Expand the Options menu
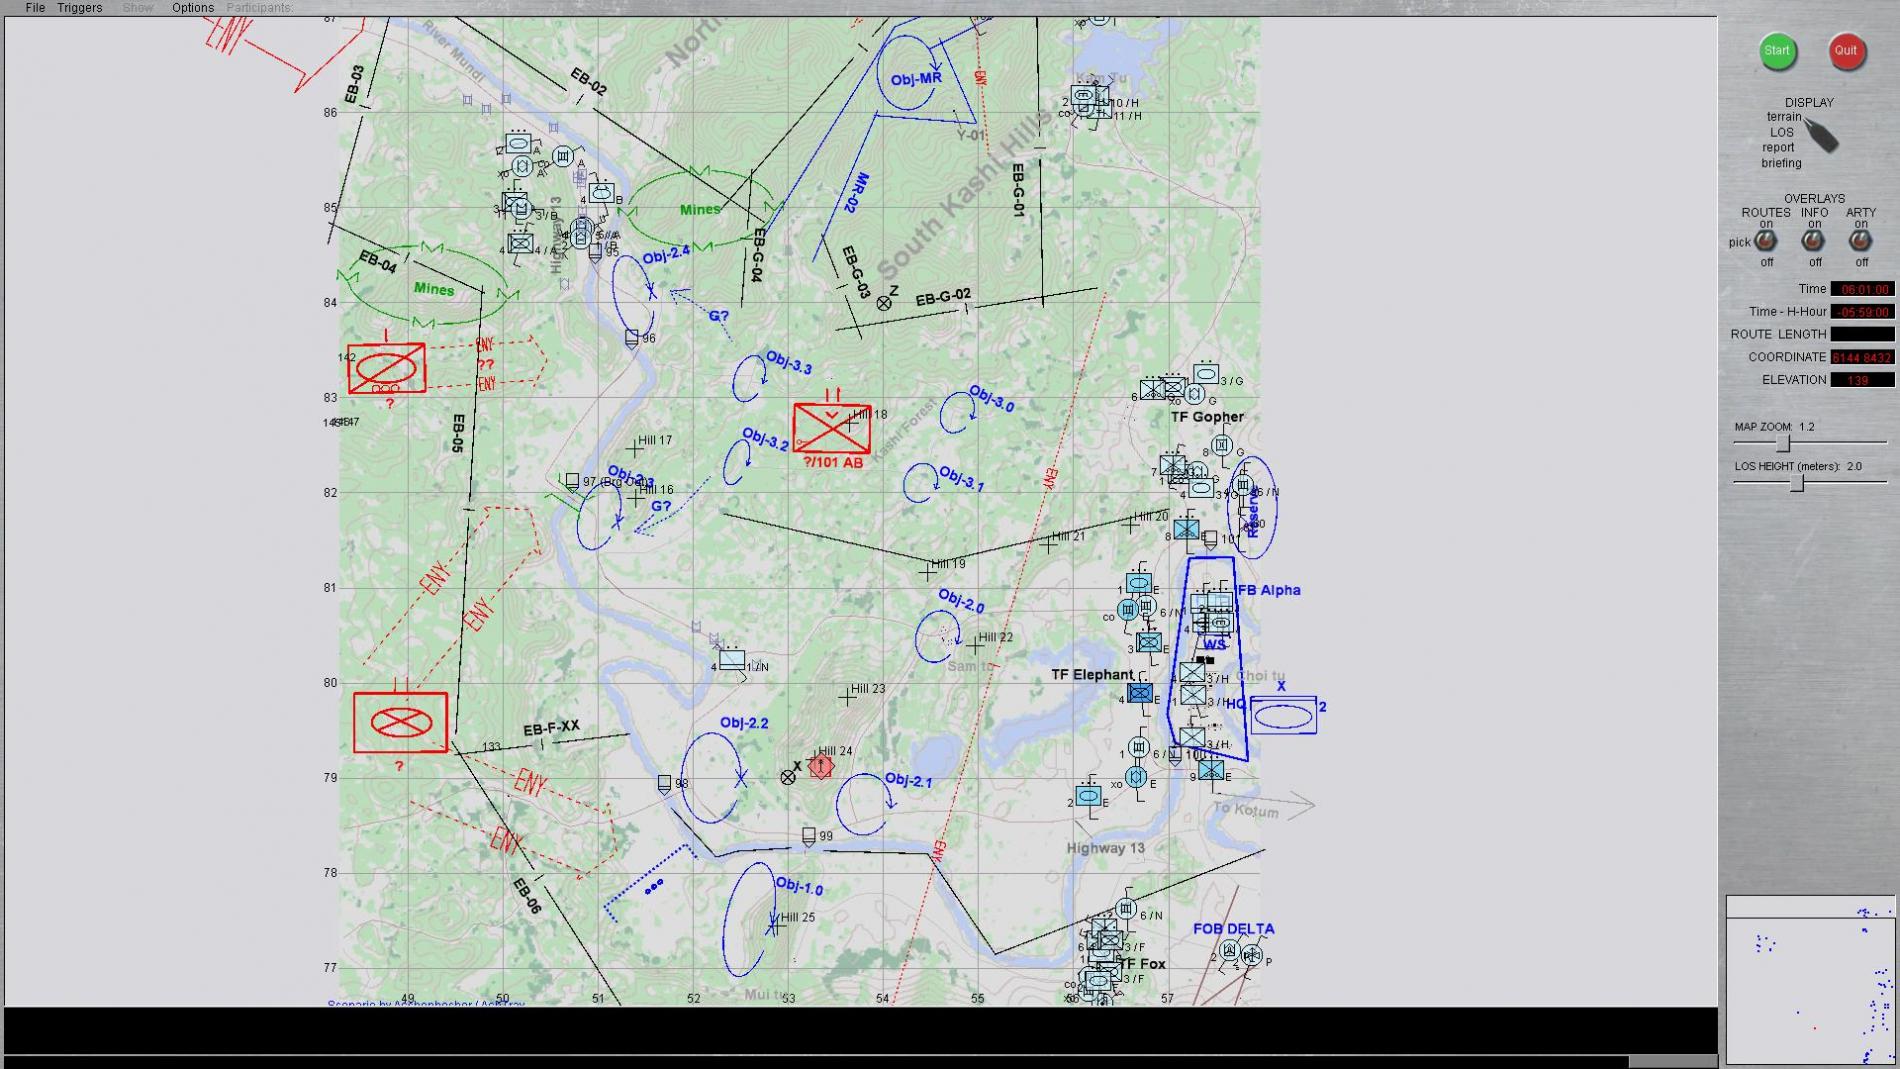The image size is (1900, 1069). (x=192, y=8)
